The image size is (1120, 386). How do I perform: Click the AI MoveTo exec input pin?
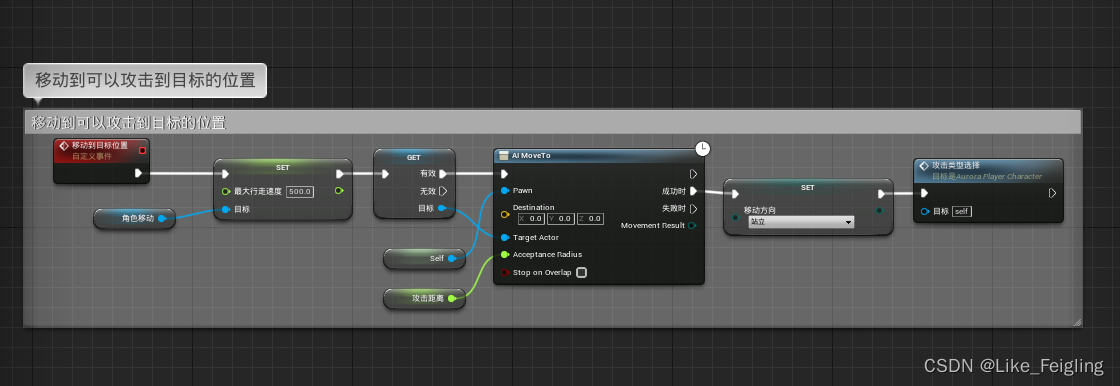(x=504, y=174)
